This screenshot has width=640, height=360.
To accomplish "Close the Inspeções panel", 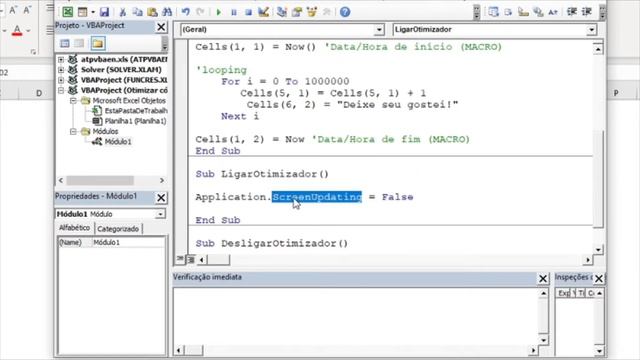I will tap(598, 278).
